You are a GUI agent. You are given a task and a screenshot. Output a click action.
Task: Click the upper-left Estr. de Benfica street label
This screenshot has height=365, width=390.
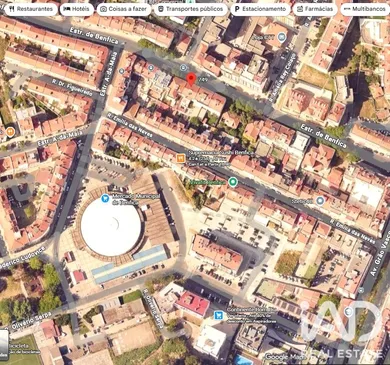tap(94, 36)
